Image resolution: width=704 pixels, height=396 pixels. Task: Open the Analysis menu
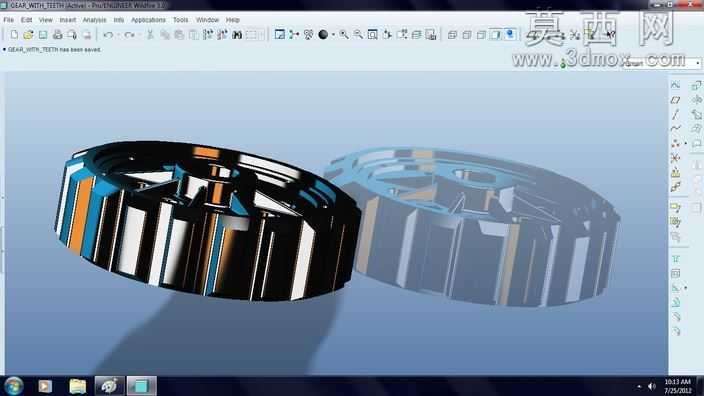[x=94, y=20]
